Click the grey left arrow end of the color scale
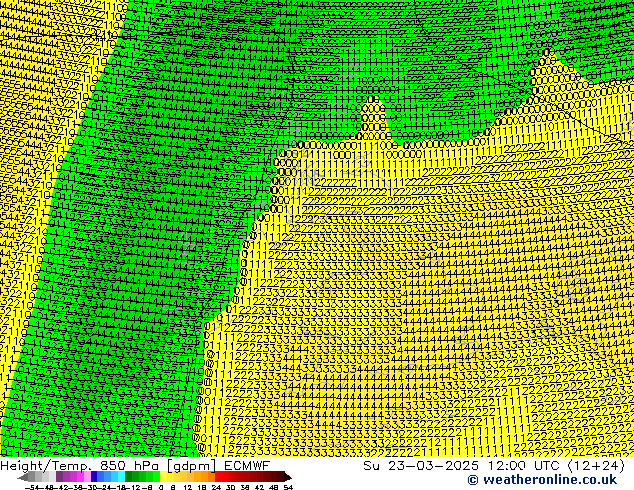Viewport: 634px width, 490px height. coord(23,477)
